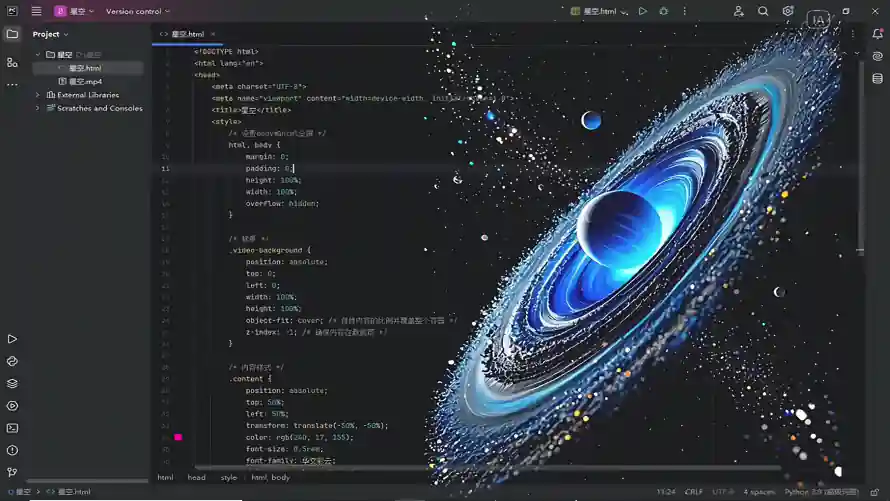Open the 星空 project switcher dropdown
The width and height of the screenshot is (890, 501).
(x=74, y=11)
